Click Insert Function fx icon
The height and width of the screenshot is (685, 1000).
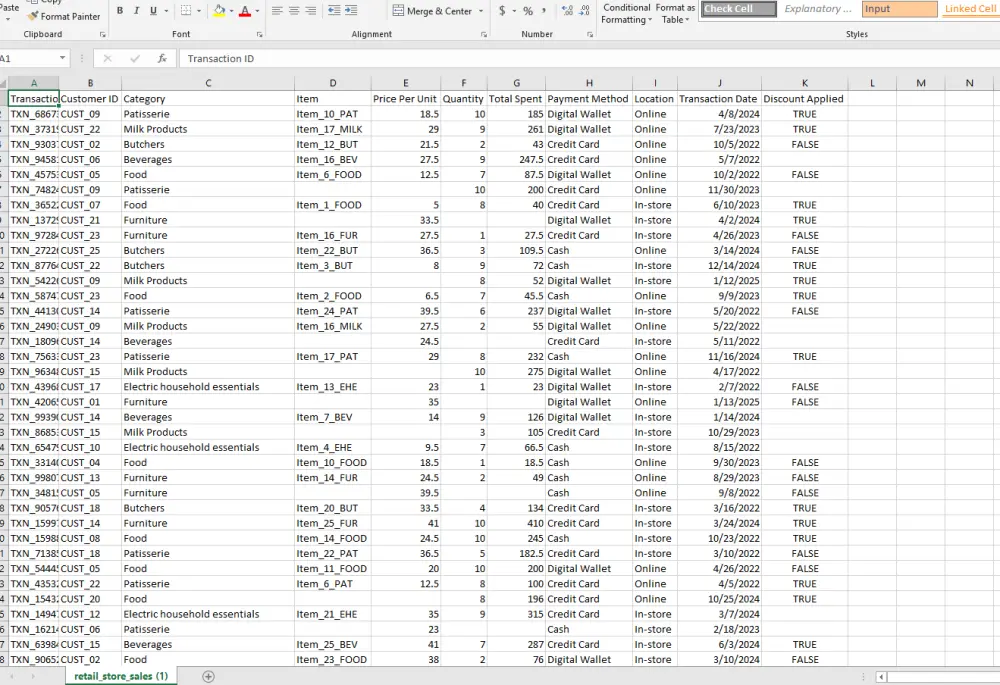[162, 58]
